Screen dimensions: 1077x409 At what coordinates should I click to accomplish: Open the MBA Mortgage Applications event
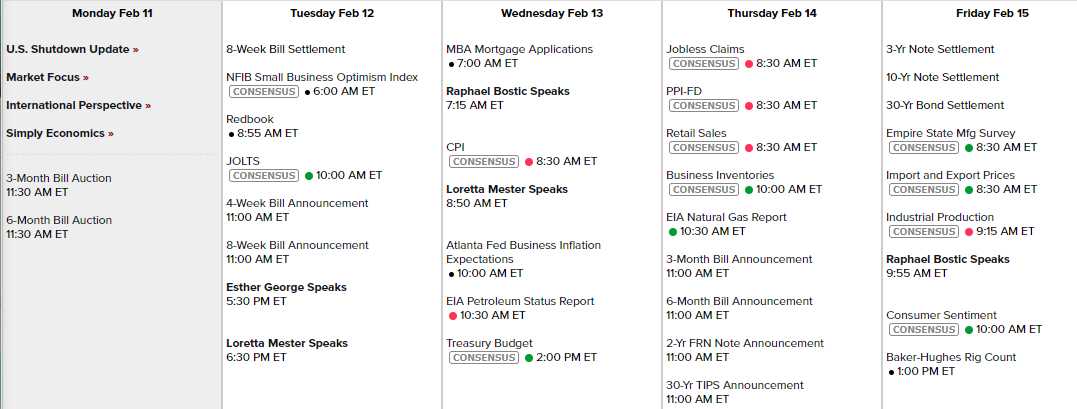tap(519, 49)
